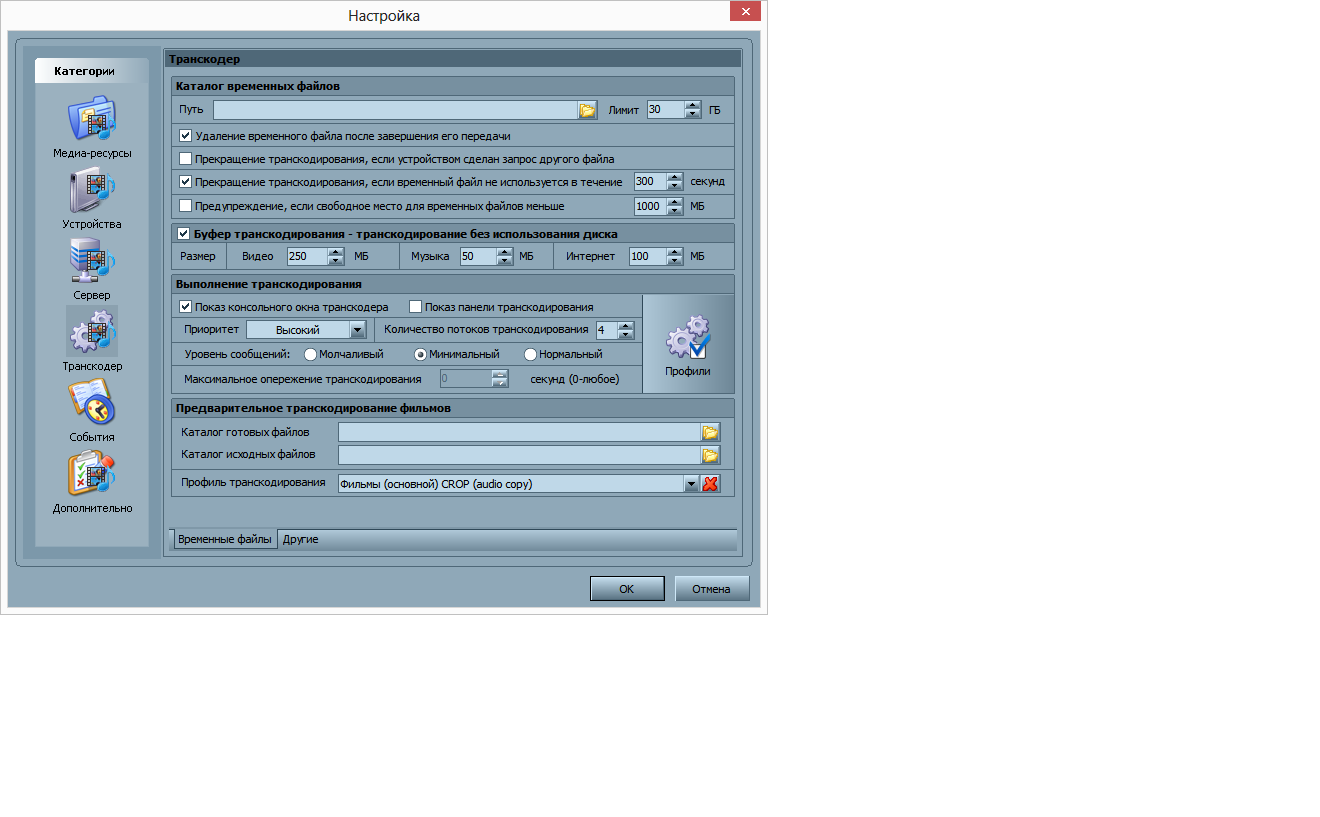Screen dimensions: 1320x817
Task: Open the События category
Action: [91, 403]
